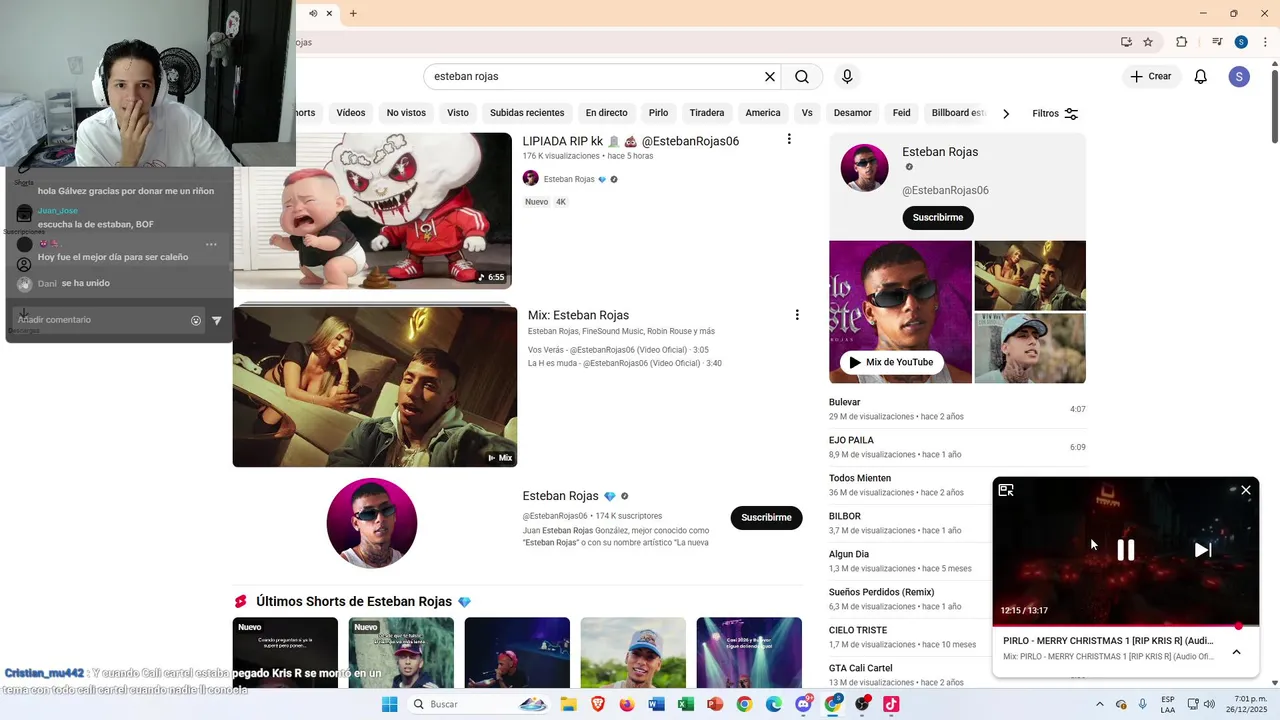Open Chrome profile avatar
This screenshot has width=1280, height=720.
(1241, 42)
